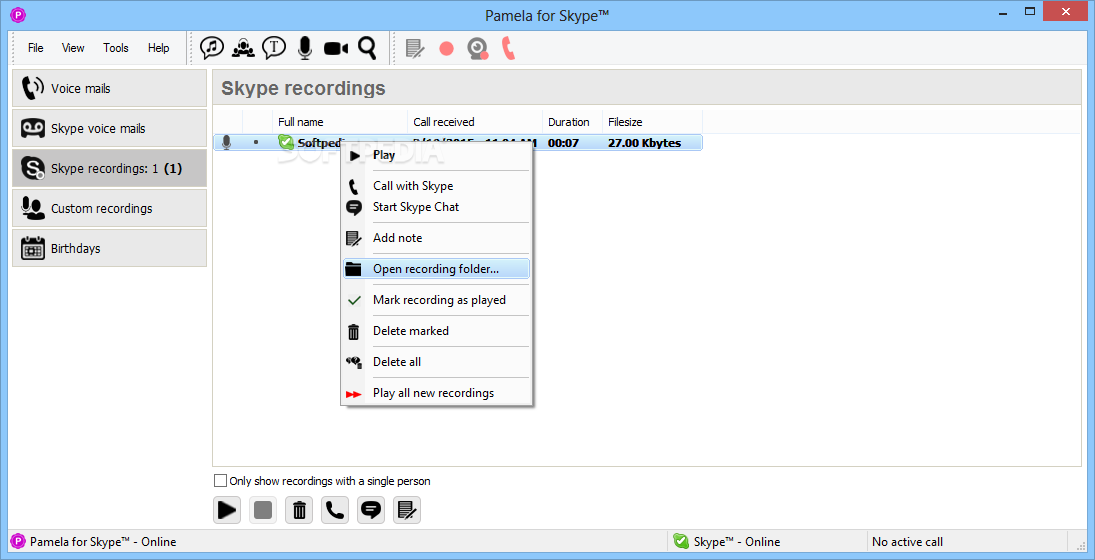The height and width of the screenshot is (560, 1095).
Task: Click the bottom chat bubble button
Action: [x=372, y=510]
